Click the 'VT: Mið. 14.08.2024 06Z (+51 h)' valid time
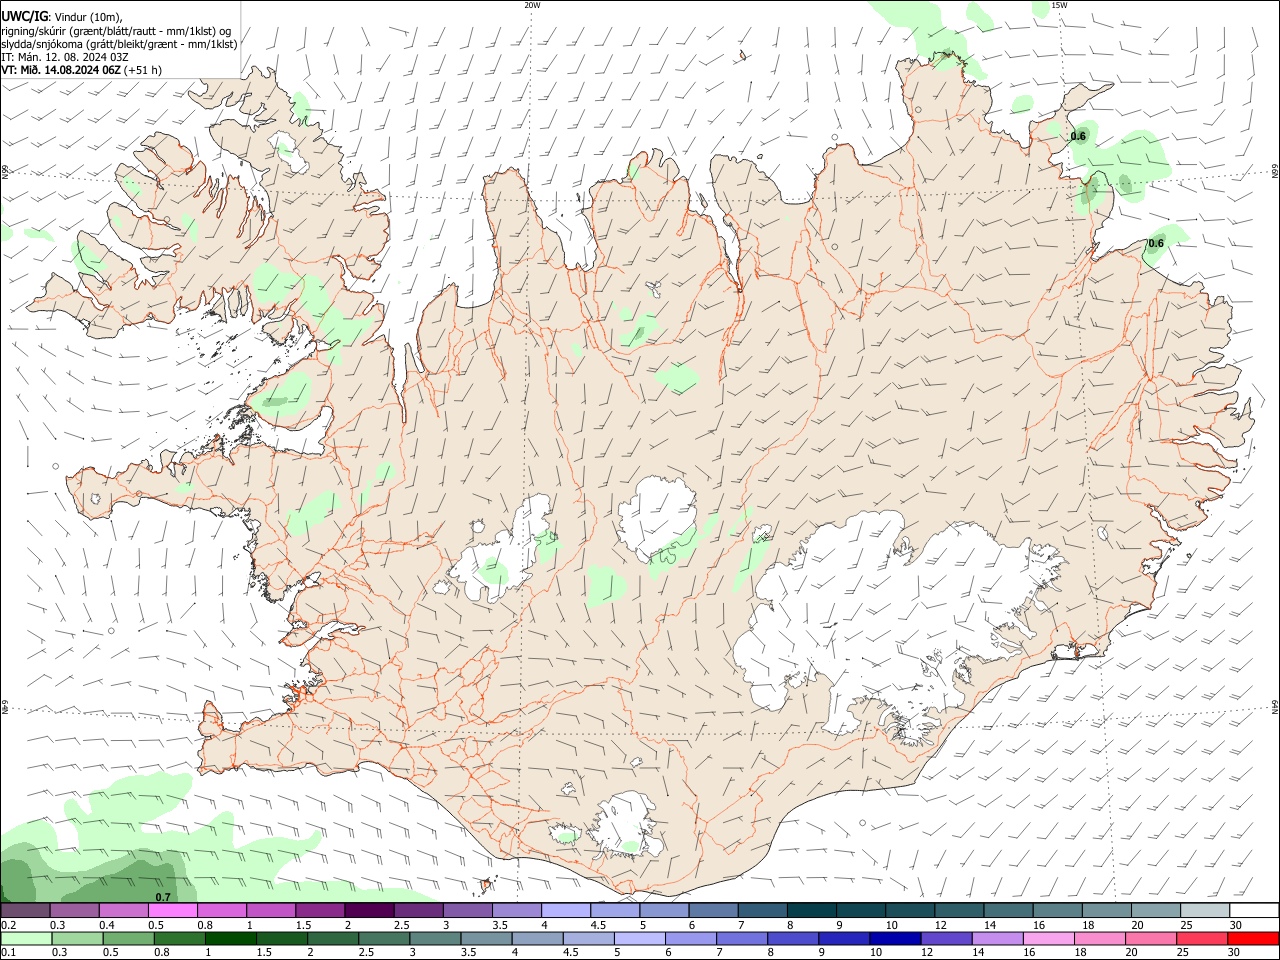Screen dimensions: 1280x960 pos(82,70)
